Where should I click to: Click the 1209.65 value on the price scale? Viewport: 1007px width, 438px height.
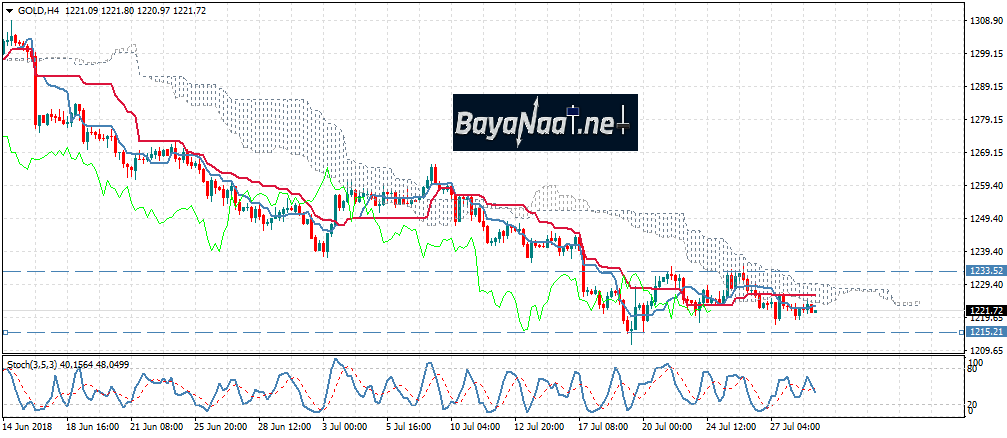983,351
